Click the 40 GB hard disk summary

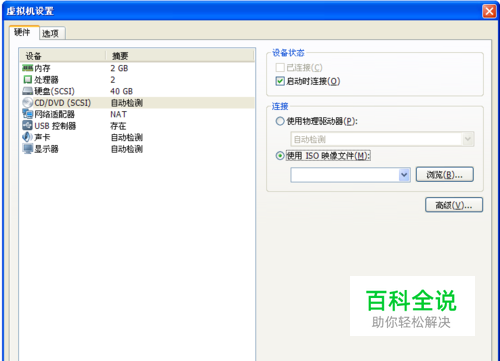pos(121,91)
